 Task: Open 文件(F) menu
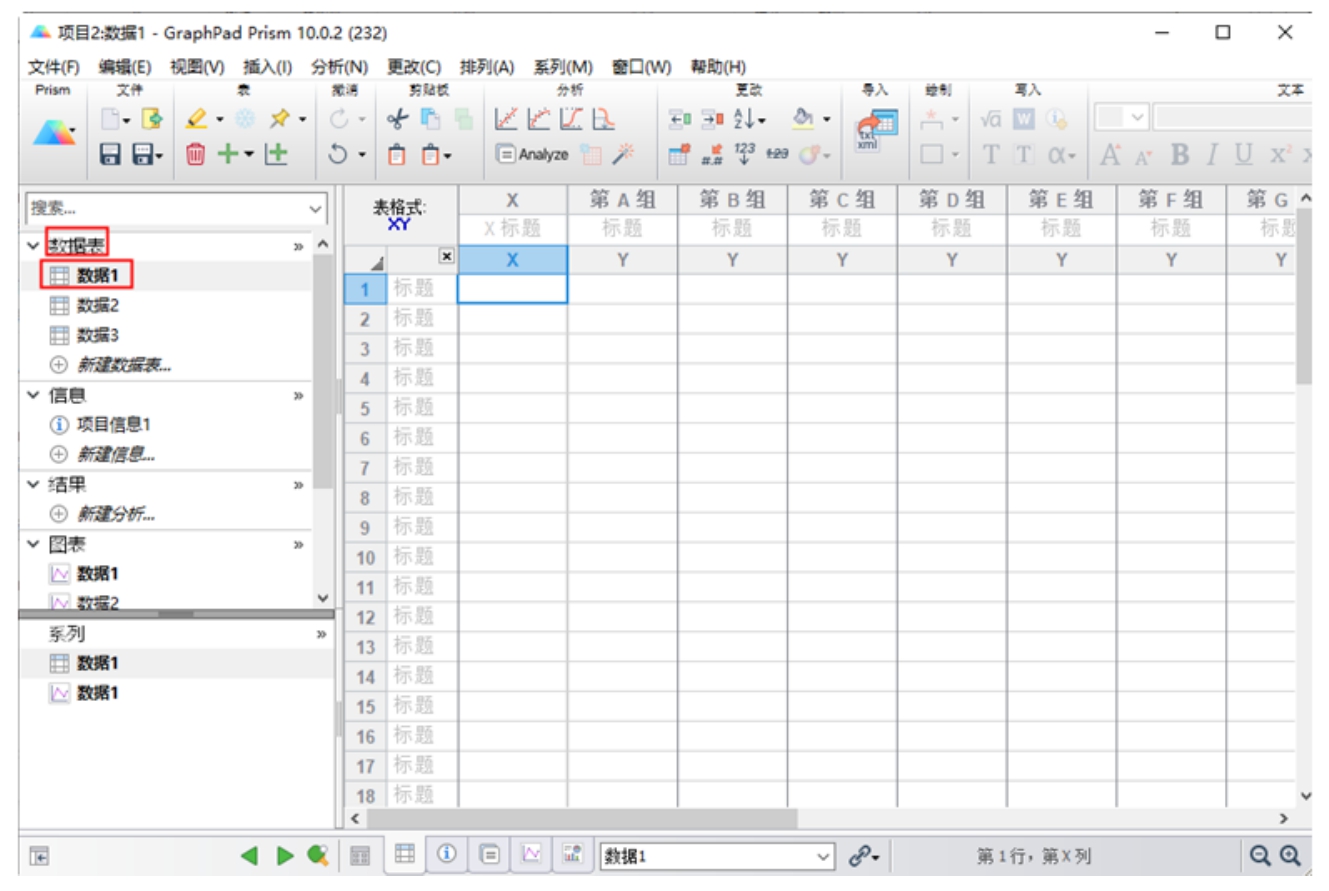[x=54, y=67]
